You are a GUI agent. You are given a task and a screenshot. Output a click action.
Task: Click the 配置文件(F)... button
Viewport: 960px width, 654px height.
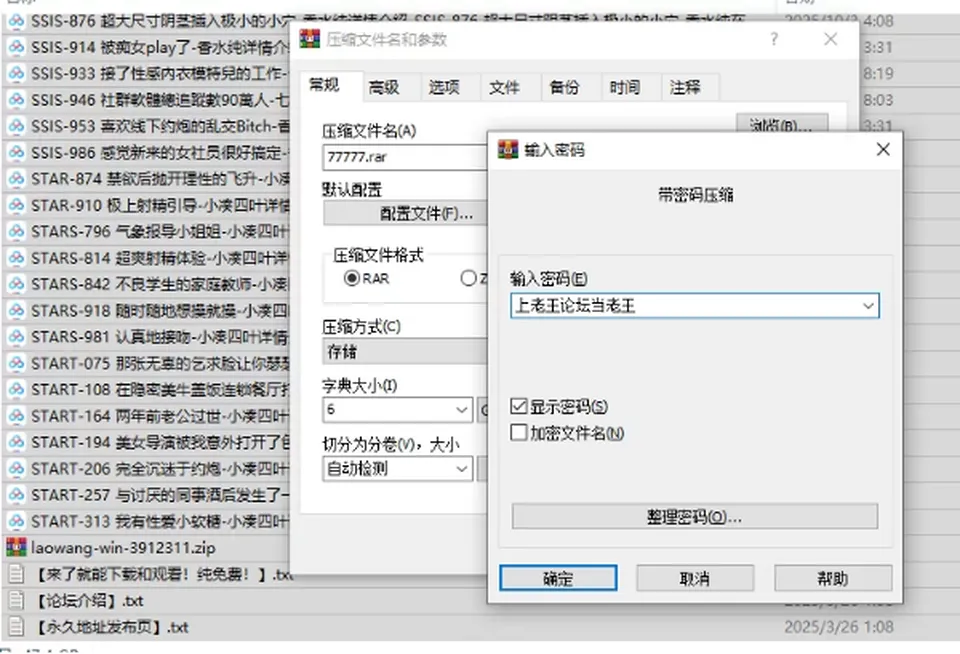[405, 214]
